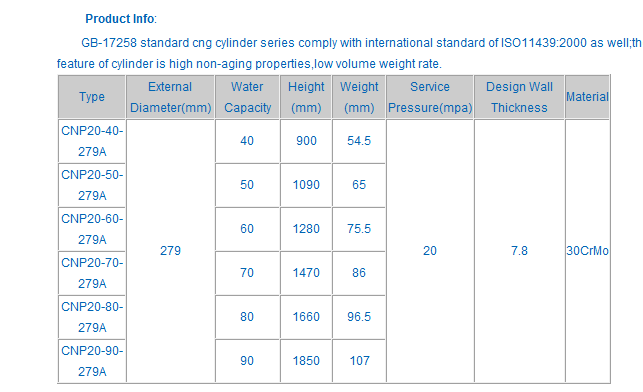Click the Service Pressure(mpa) header
The image size is (643, 392).
[x=430, y=97]
